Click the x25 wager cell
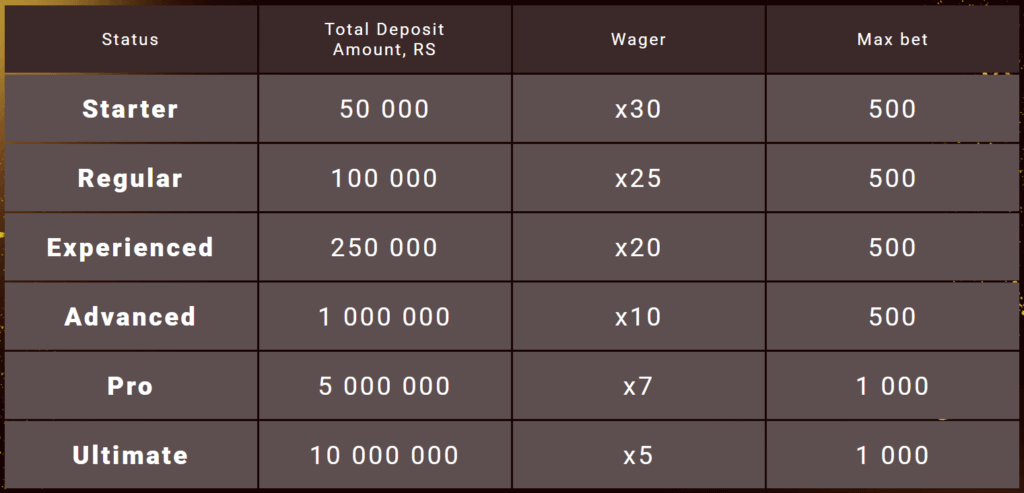The width and height of the screenshot is (1024, 493). pos(638,178)
